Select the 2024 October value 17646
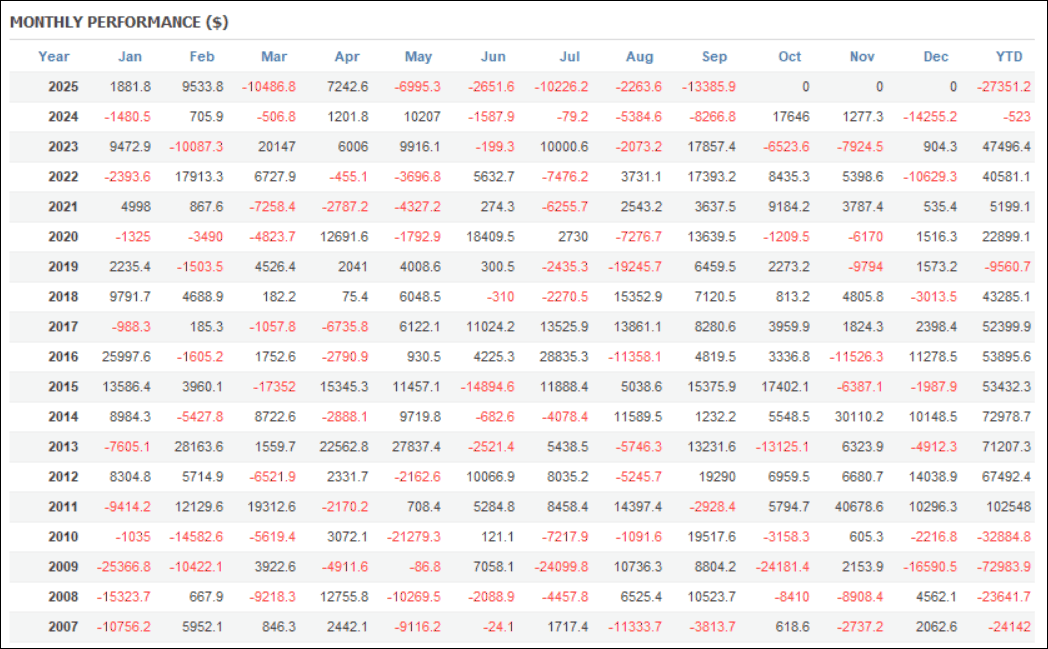Screen dimensions: 1048x649 tap(791, 117)
